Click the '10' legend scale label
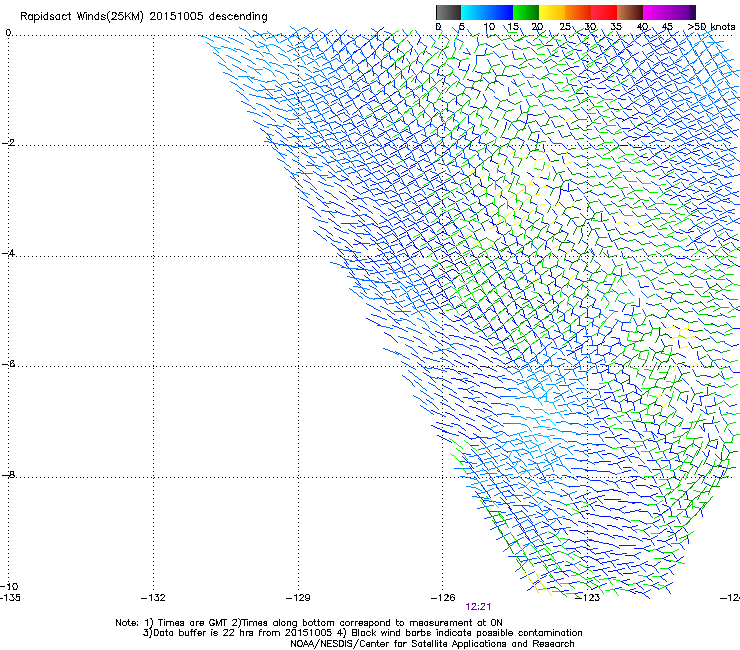740x650 pixels. click(x=489, y=27)
